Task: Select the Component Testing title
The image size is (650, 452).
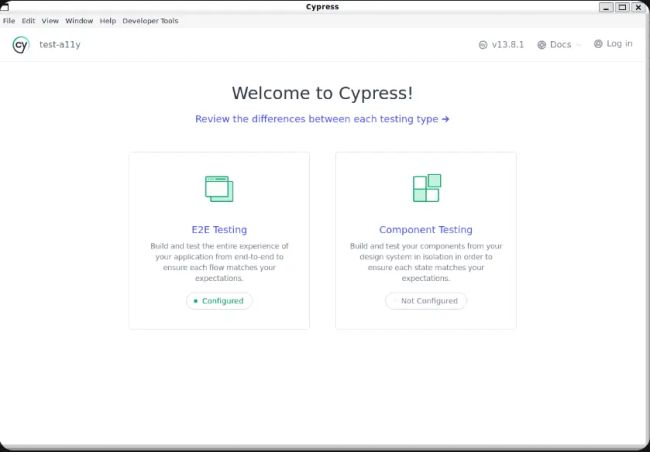Action: point(426,230)
